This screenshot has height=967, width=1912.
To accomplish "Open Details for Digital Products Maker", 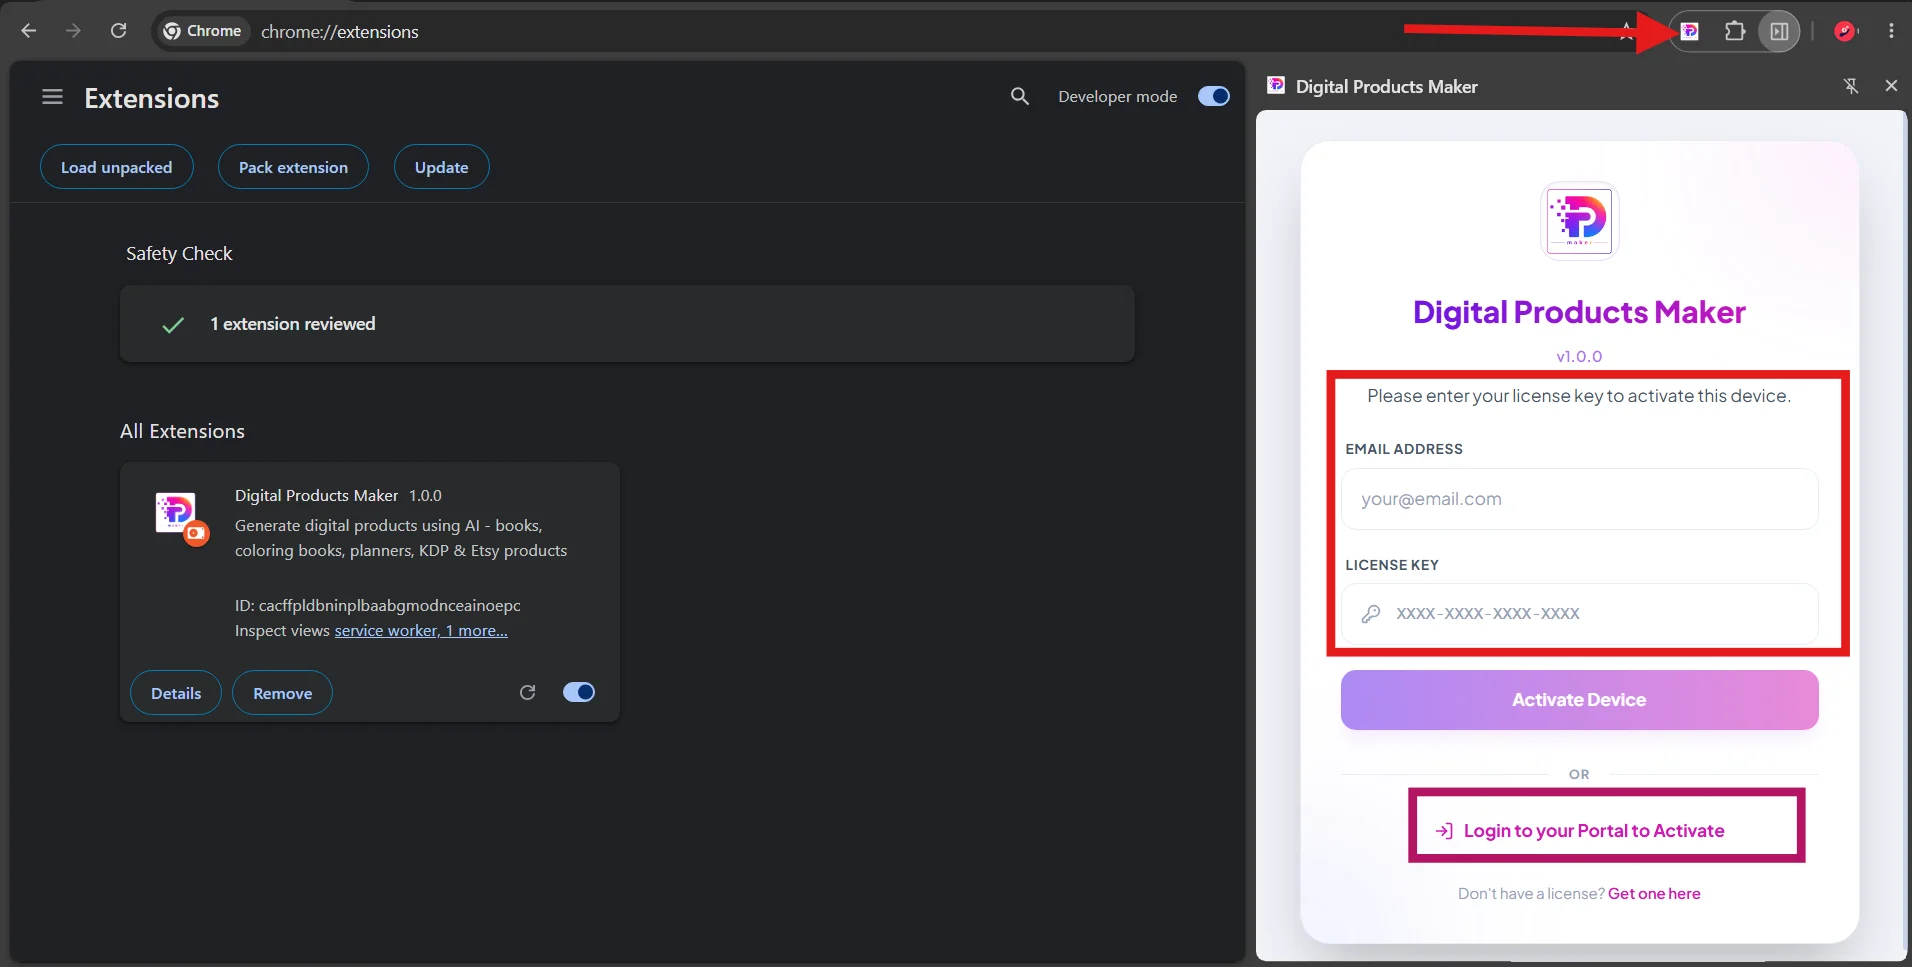I will (x=176, y=693).
